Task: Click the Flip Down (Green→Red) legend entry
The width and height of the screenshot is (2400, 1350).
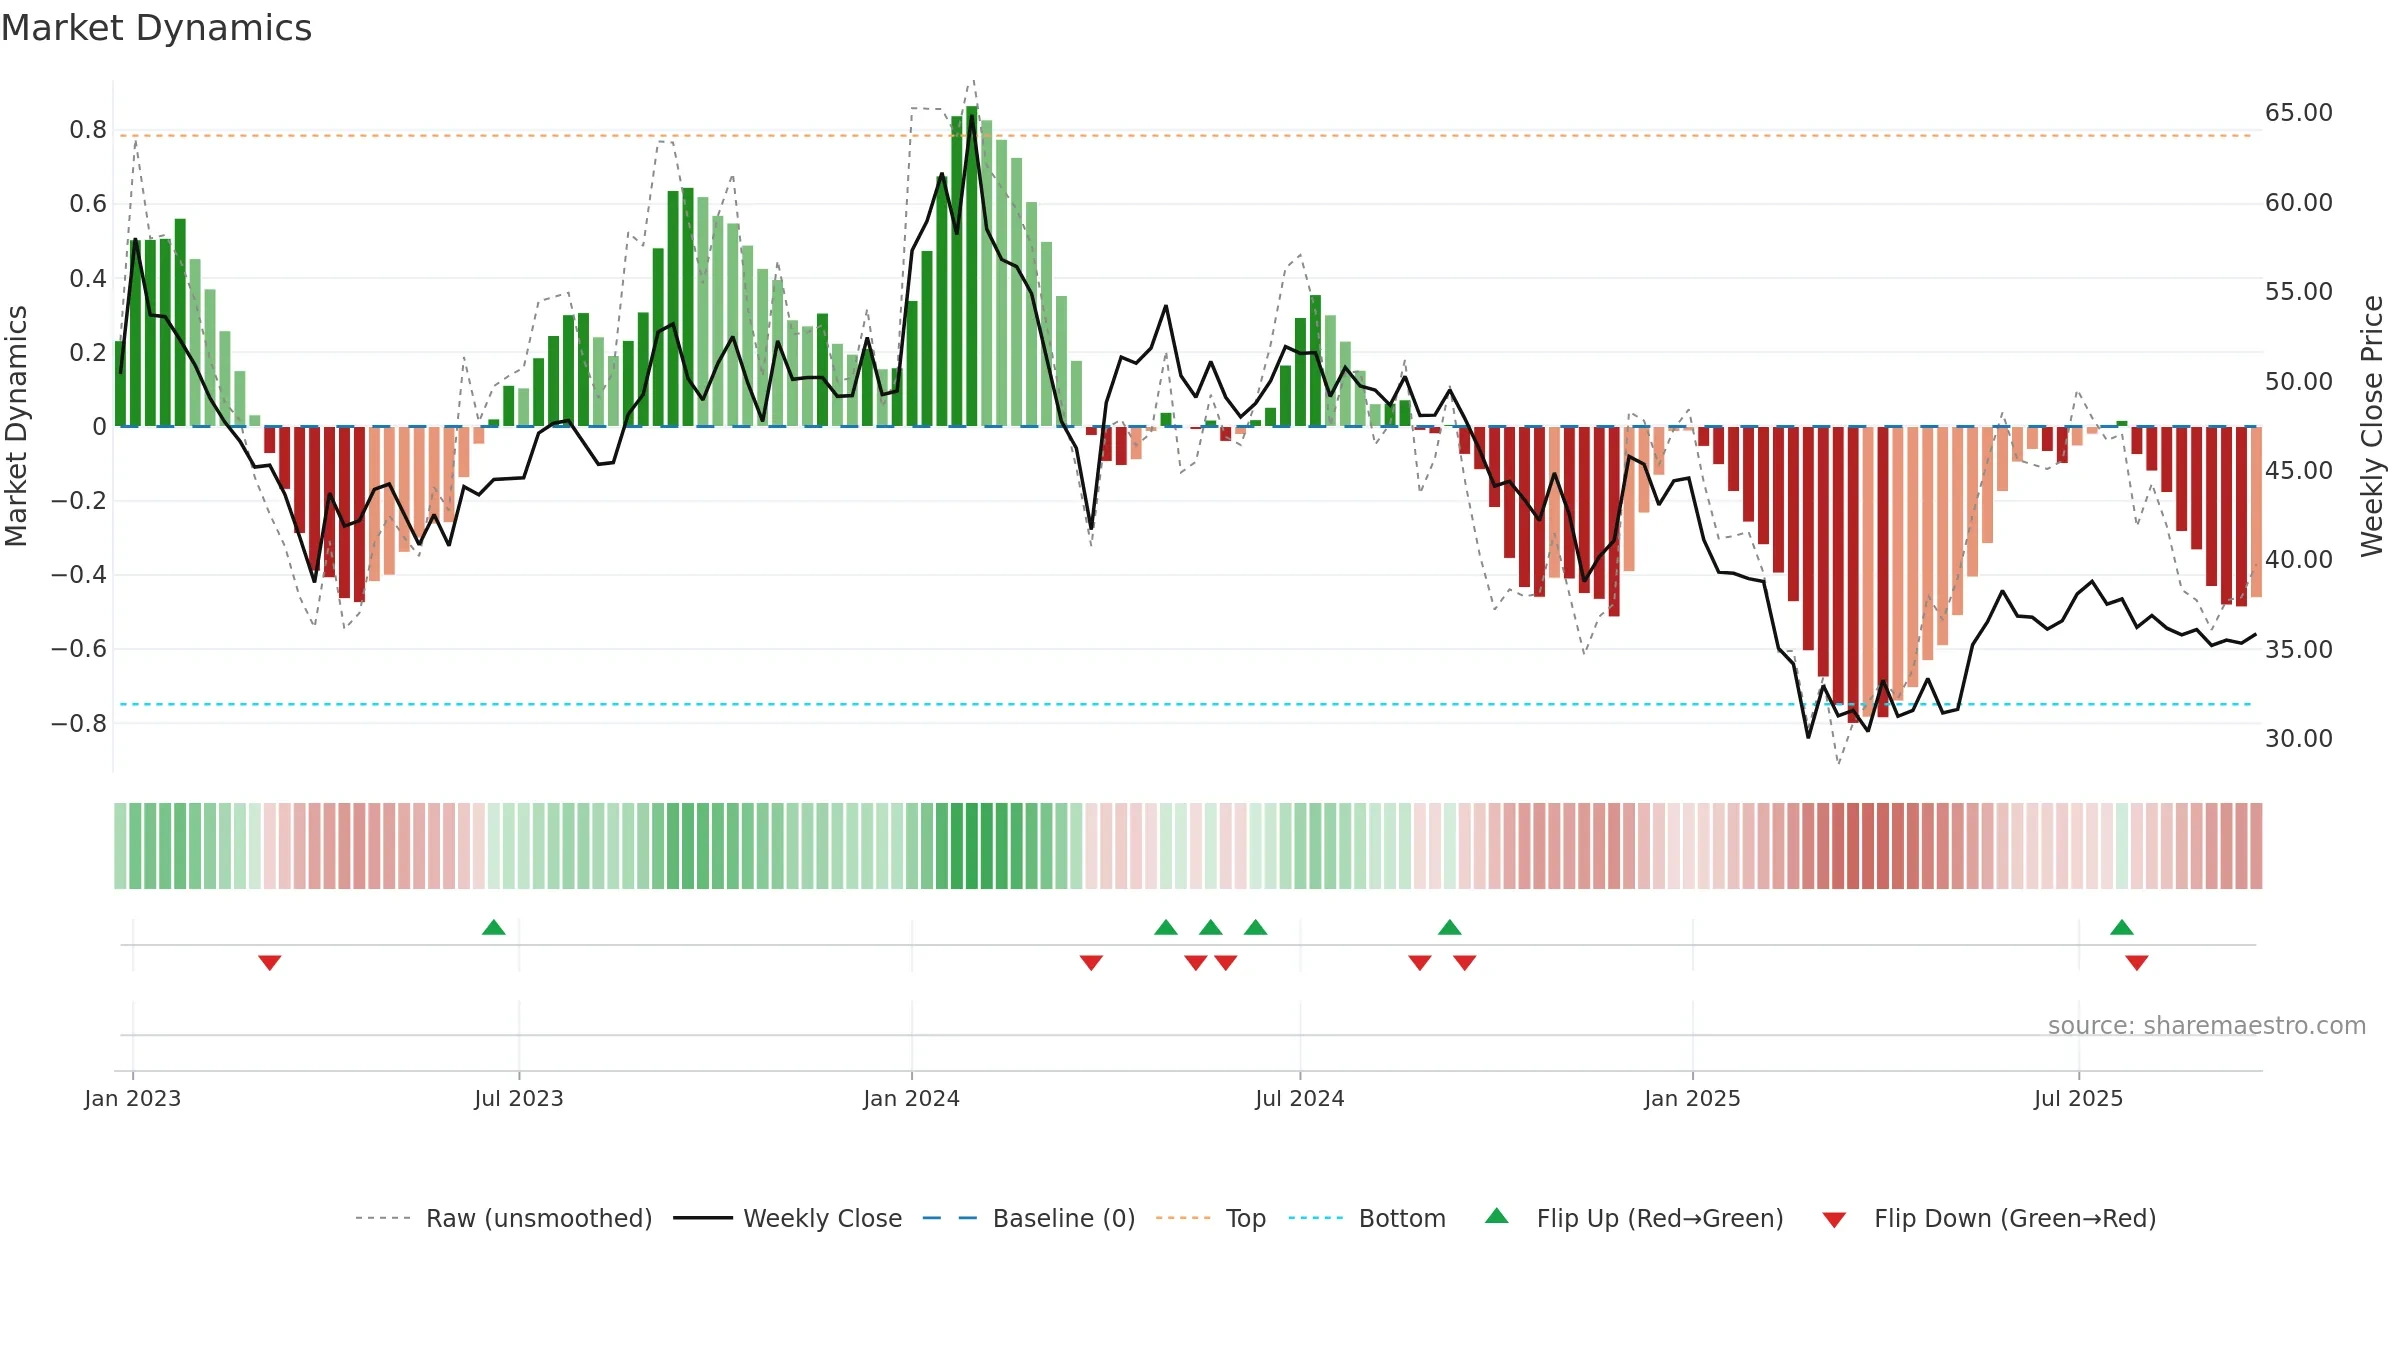Action: (x=1989, y=1218)
